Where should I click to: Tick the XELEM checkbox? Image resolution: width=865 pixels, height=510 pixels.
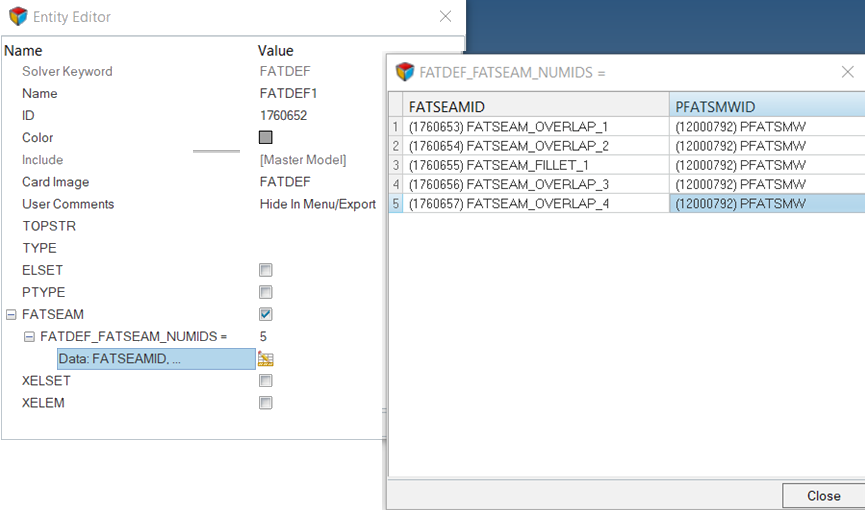265,403
